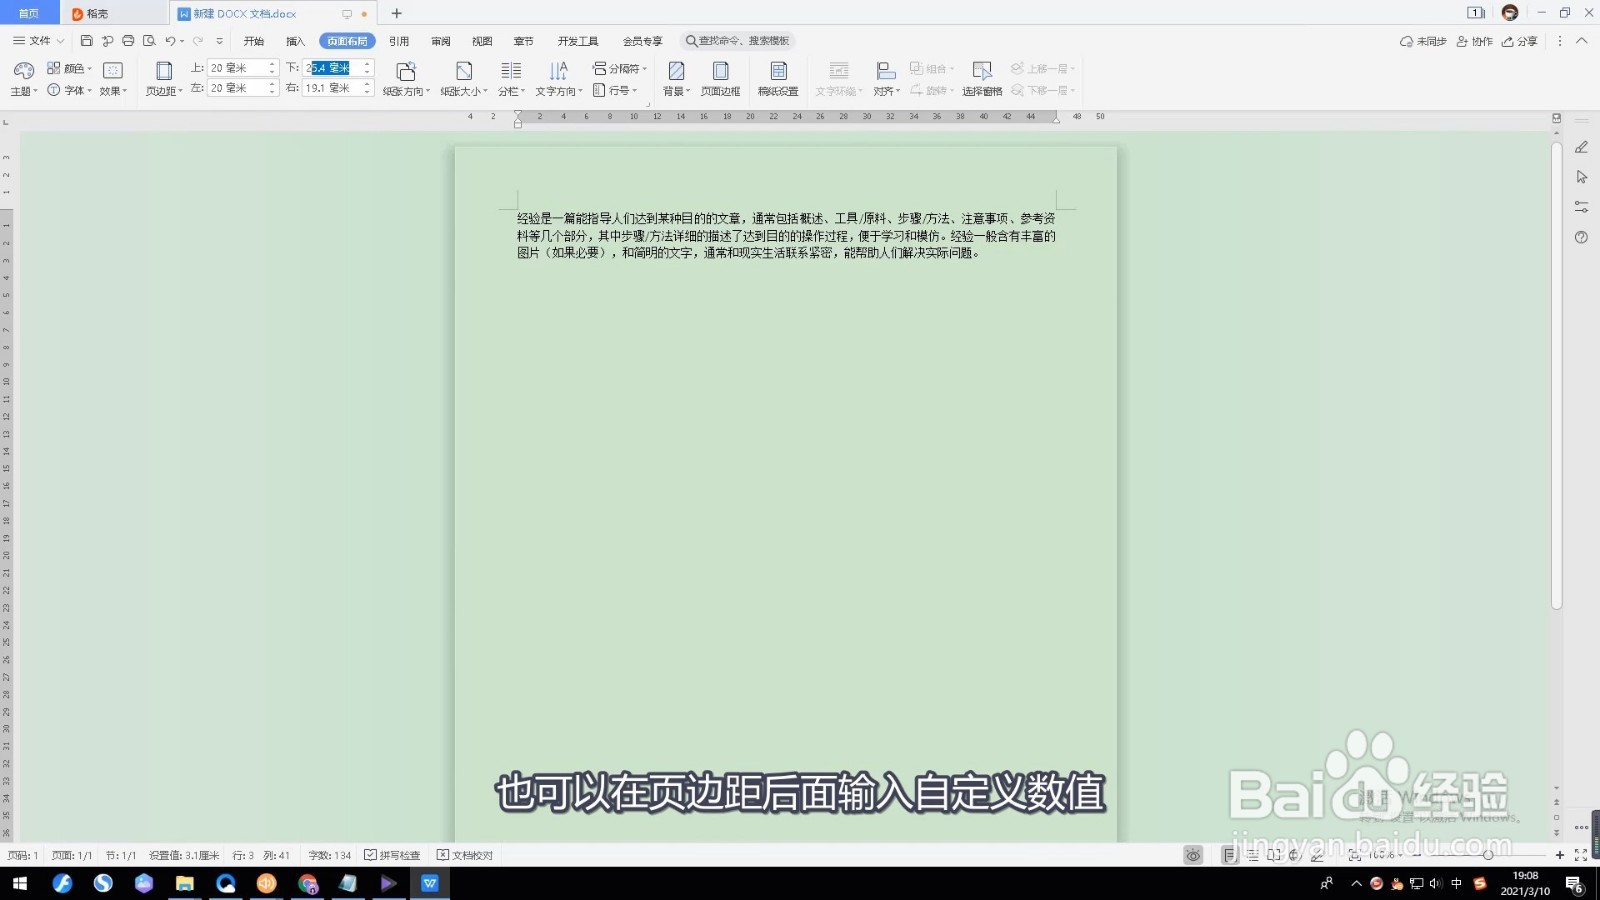Select the Page Layout (页面布局) tab
1600x900 pixels.
(x=347, y=41)
